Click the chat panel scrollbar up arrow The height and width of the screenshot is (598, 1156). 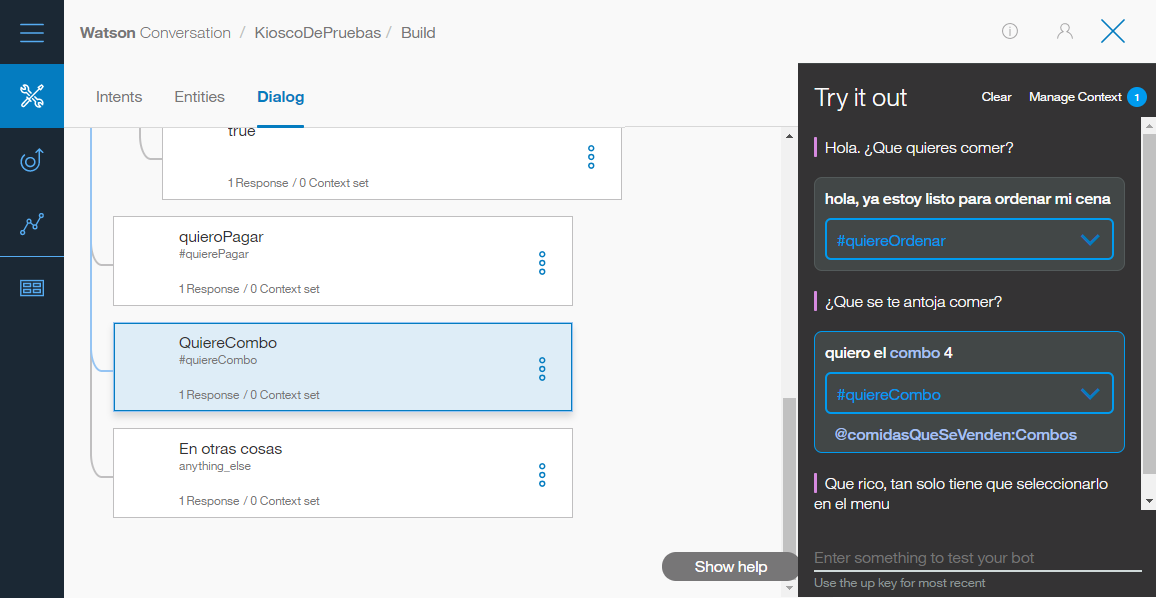tap(1149, 125)
